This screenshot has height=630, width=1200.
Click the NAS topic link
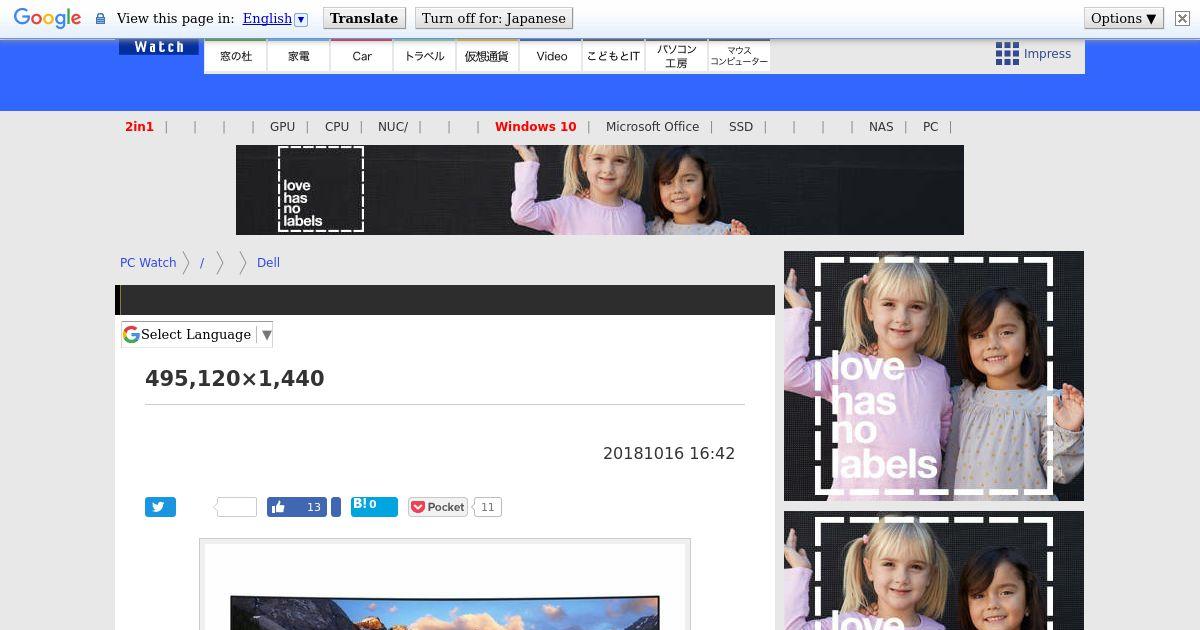[881, 127]
